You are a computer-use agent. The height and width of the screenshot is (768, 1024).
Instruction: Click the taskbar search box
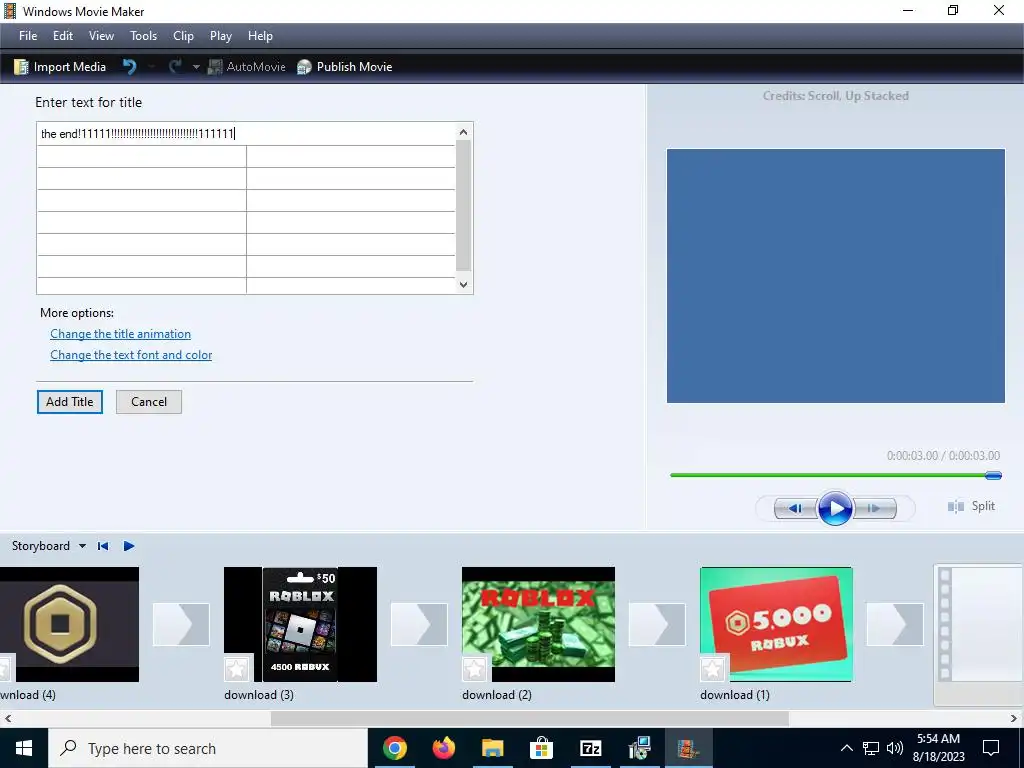208,748
